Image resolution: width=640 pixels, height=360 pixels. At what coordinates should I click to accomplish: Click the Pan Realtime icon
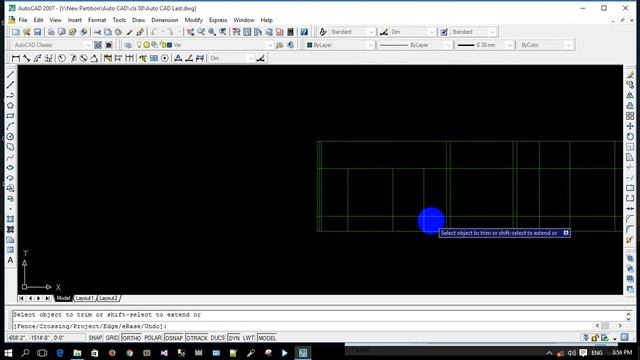191,32
